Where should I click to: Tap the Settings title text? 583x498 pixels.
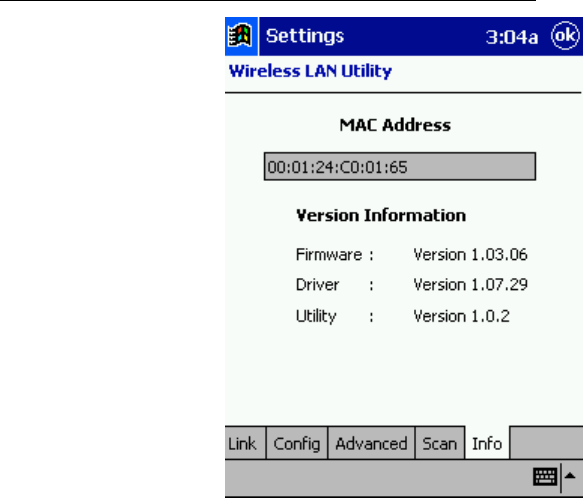(305, 36)
